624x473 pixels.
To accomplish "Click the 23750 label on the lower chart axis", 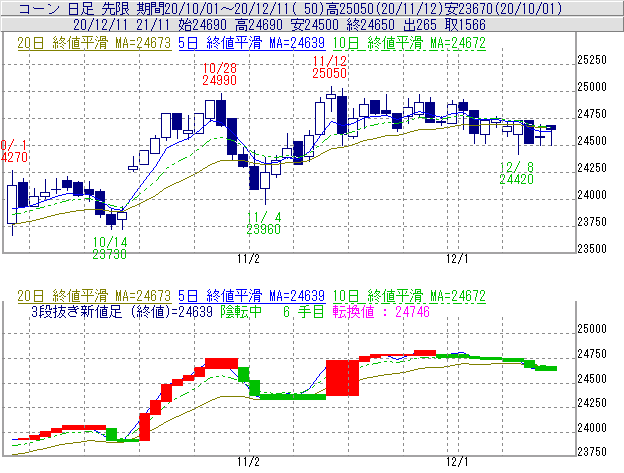I will (x=592, y=452).
